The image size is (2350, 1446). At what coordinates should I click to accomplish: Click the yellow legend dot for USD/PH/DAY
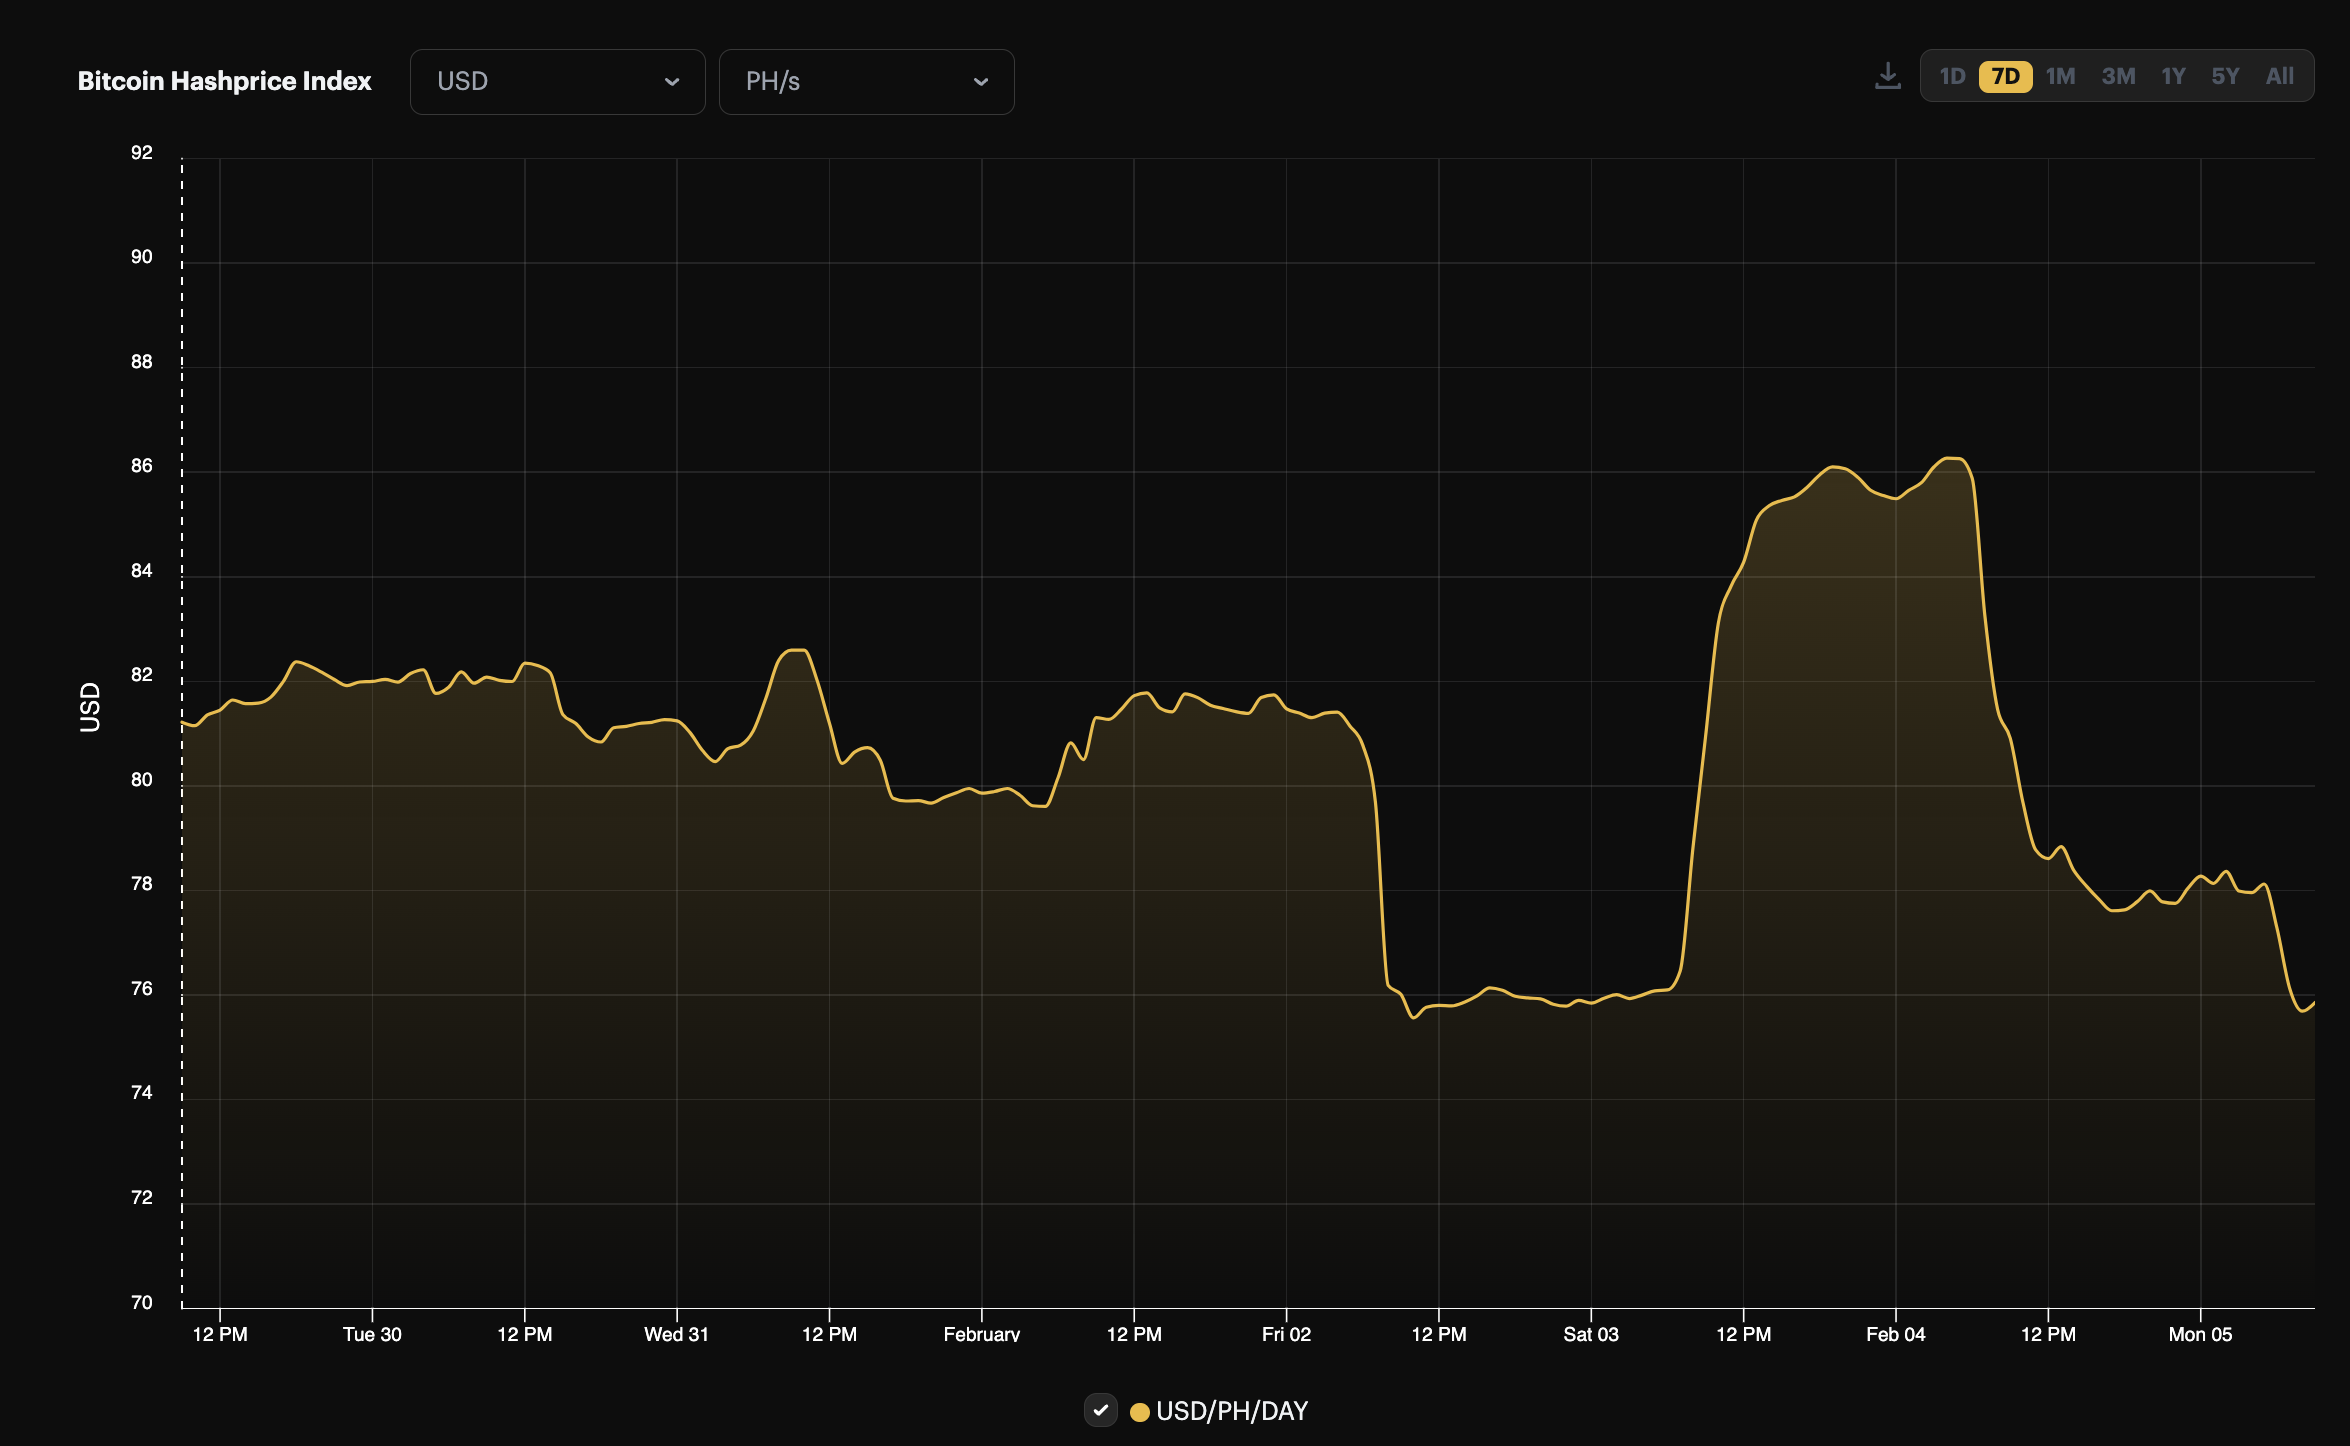(x=1140, y=1411)
